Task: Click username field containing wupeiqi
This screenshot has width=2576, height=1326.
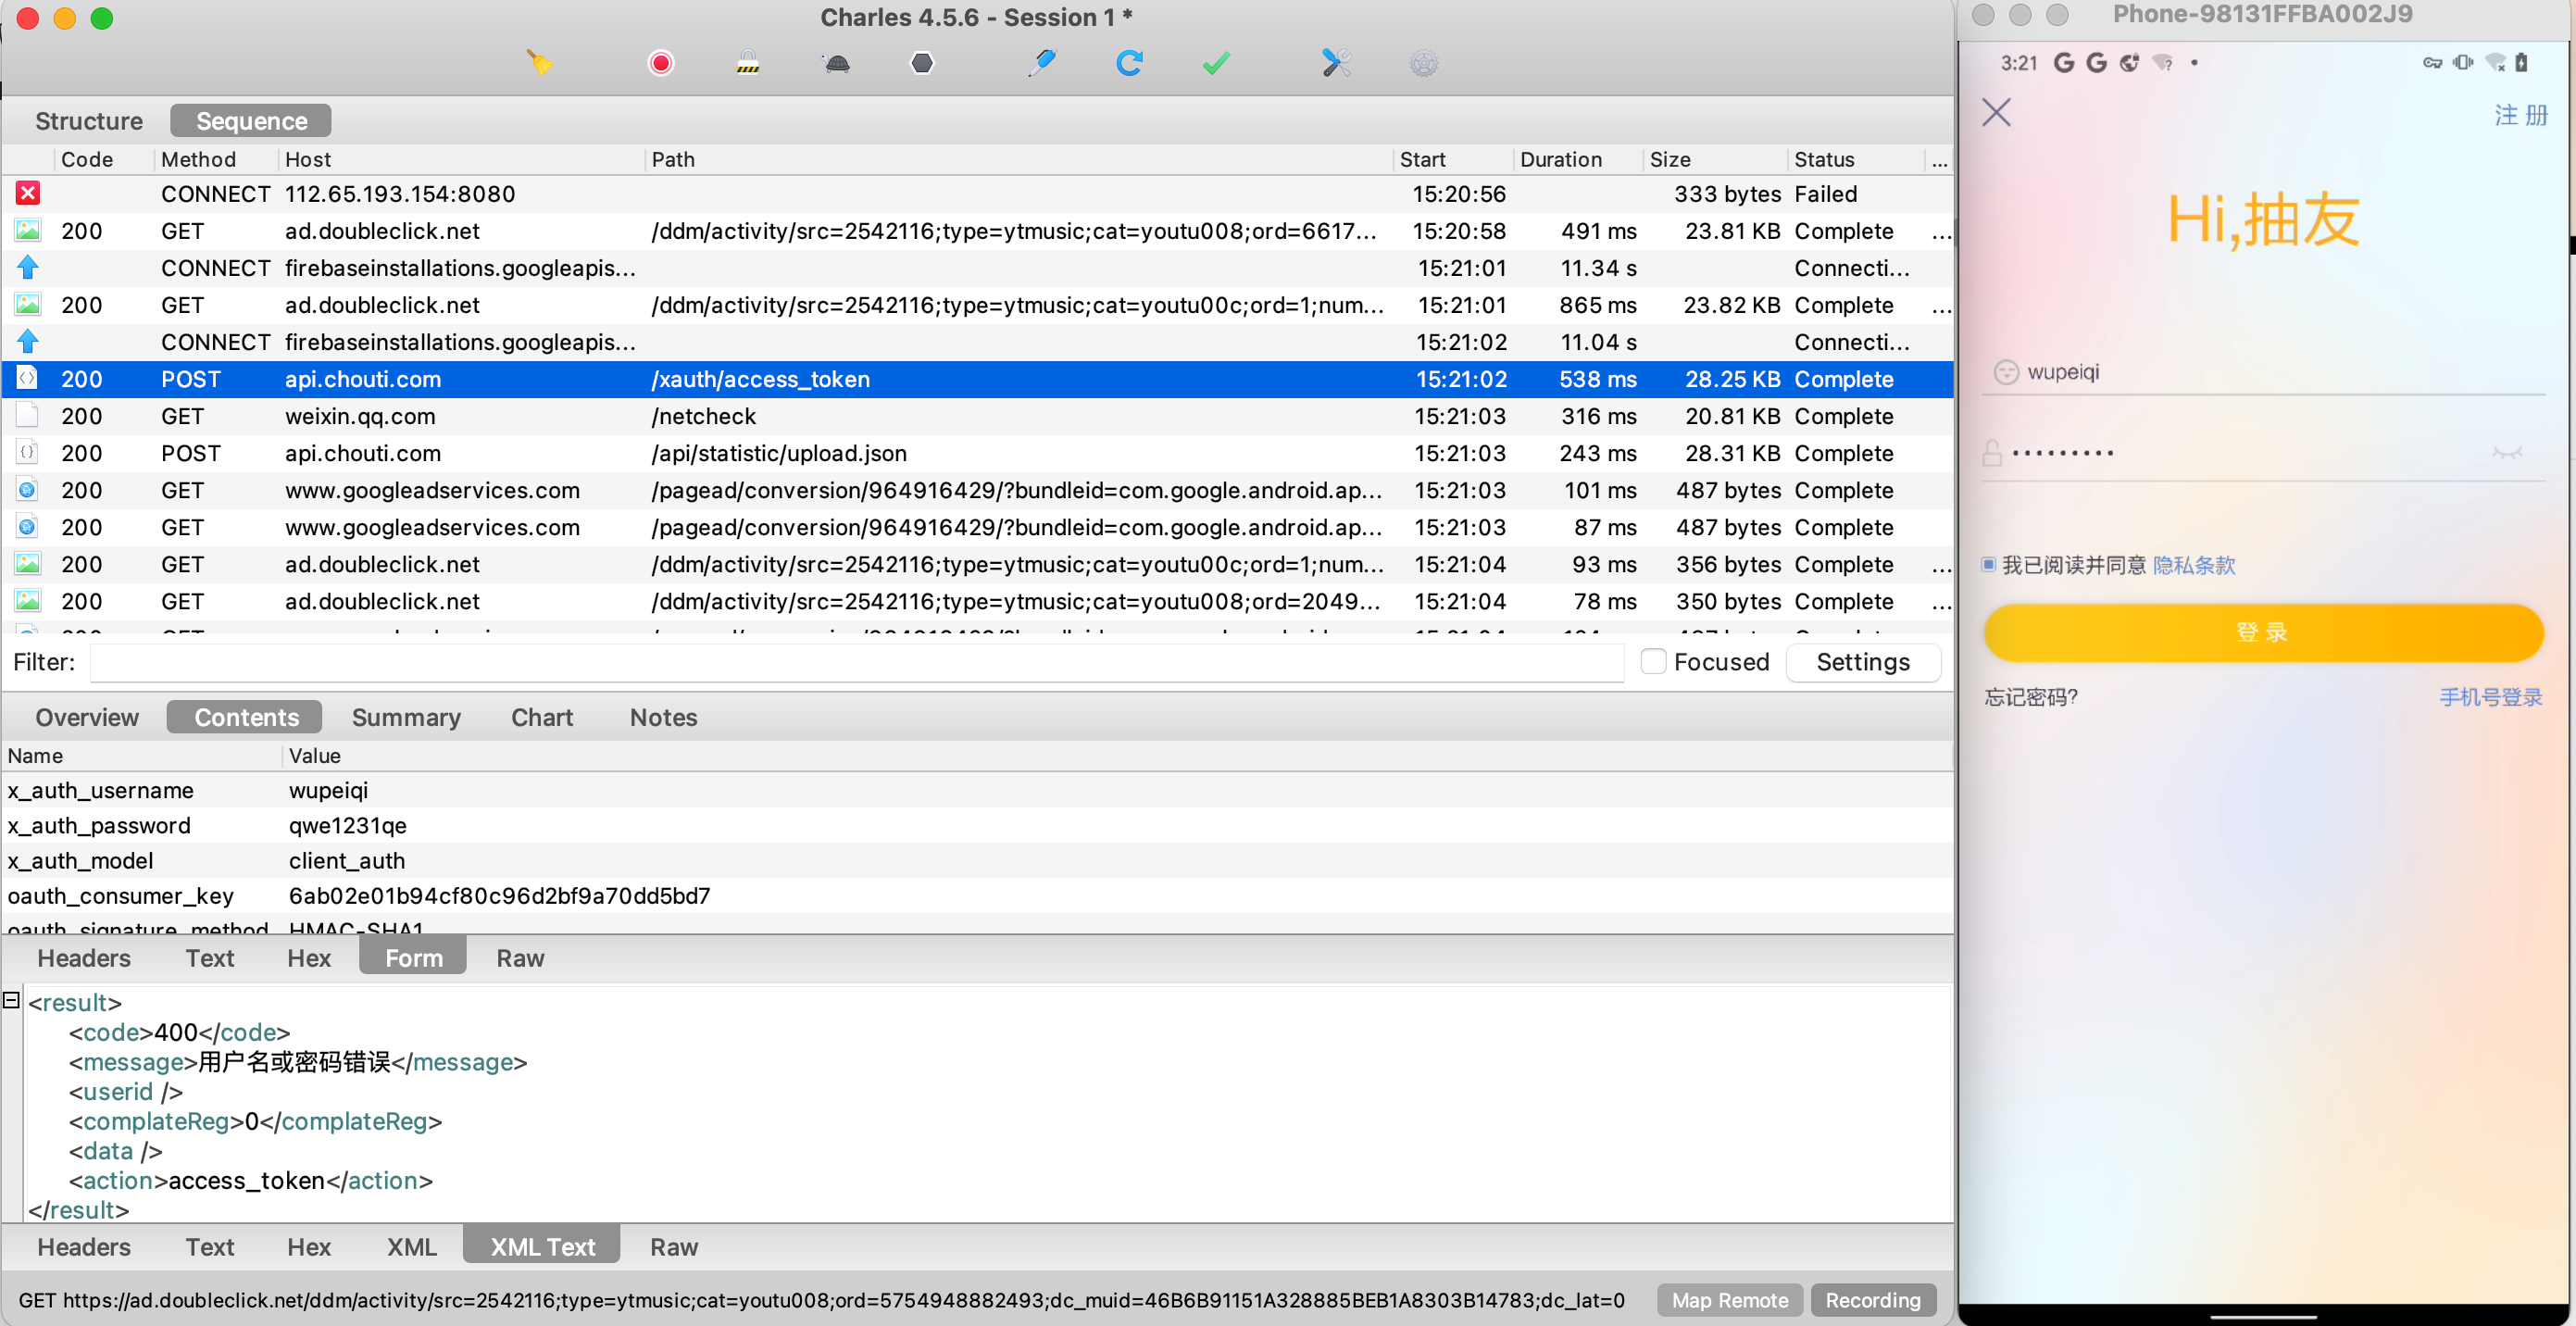Action: [2262, 372]
